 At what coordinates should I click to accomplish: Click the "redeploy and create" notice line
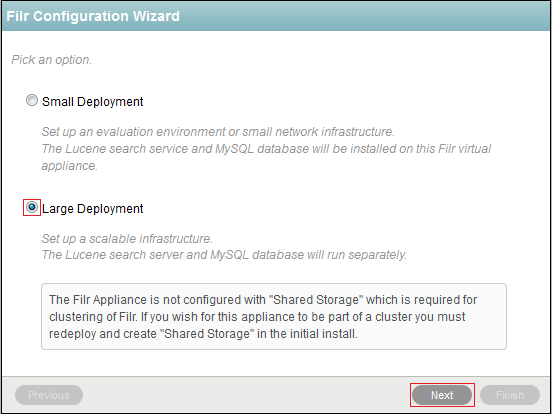pyautogui.click(x=203, y=334)
